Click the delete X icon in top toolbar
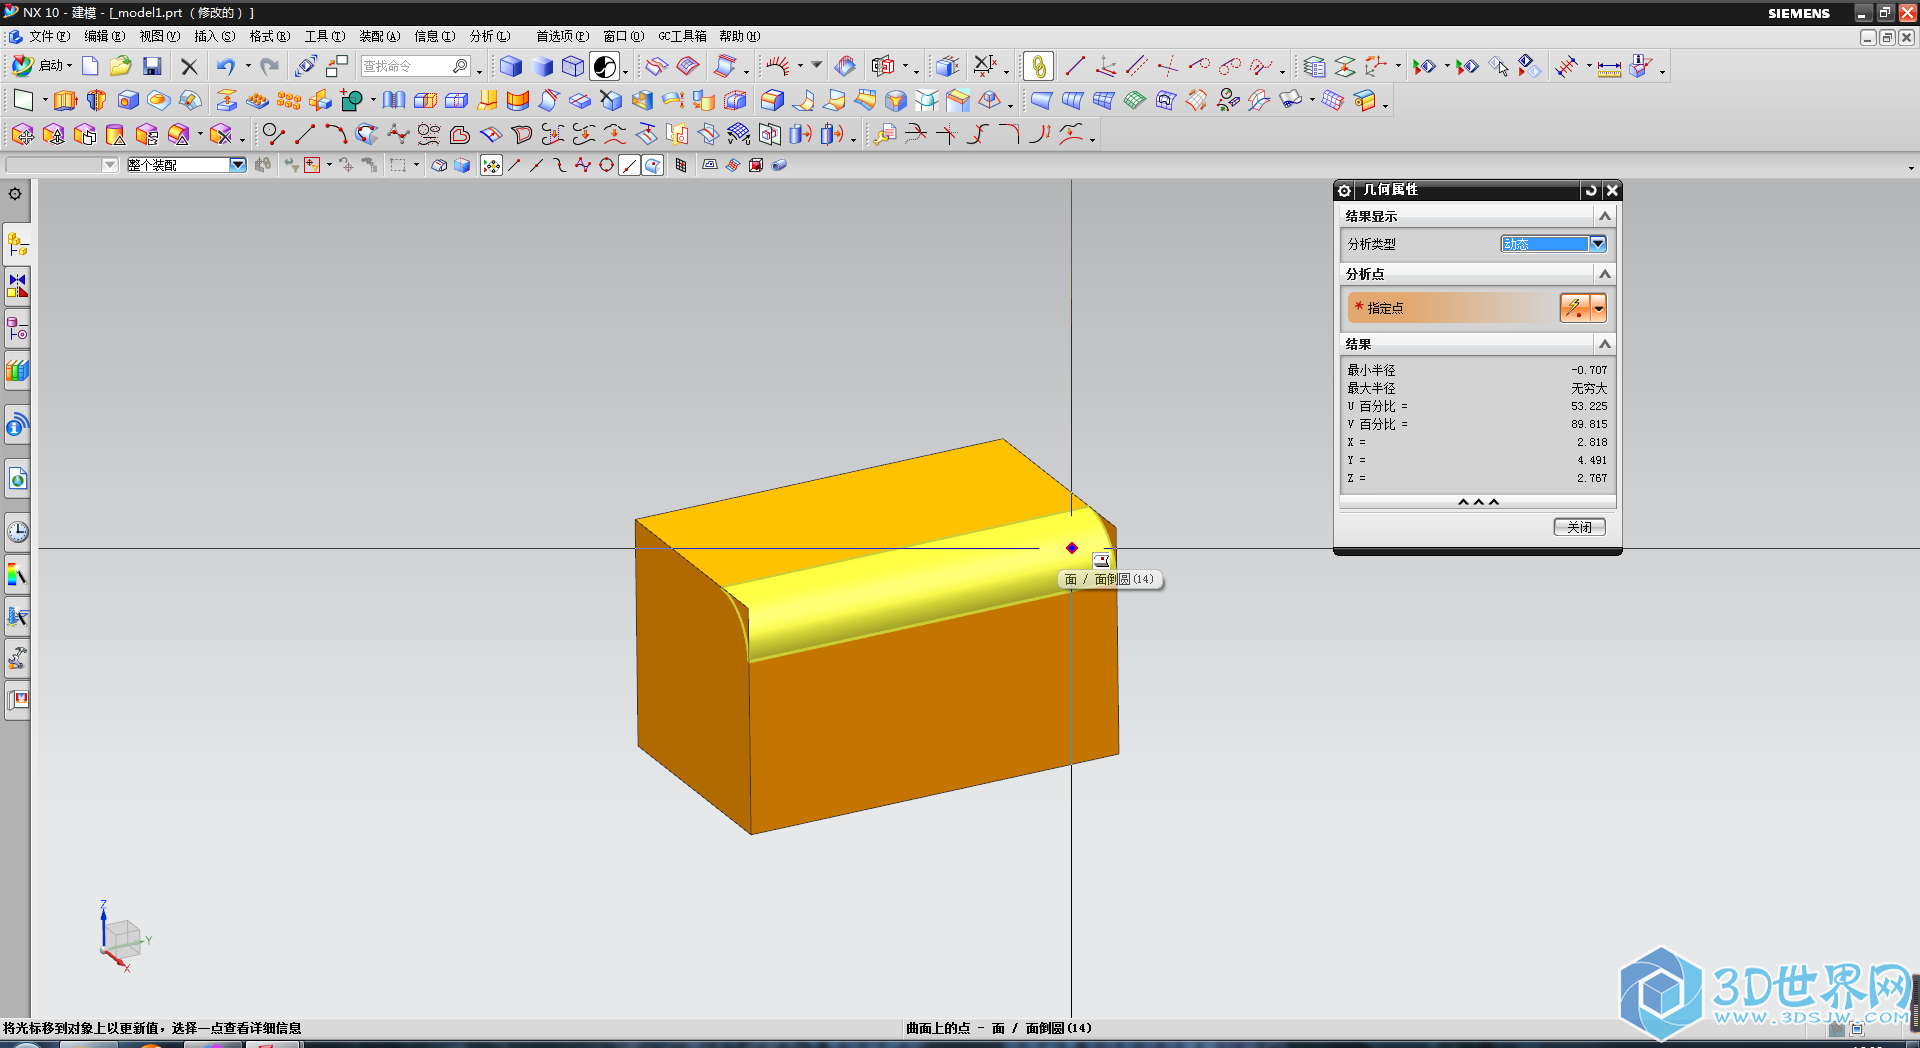The height and width of the screenshot is (1048, 1920). (189, 66)
